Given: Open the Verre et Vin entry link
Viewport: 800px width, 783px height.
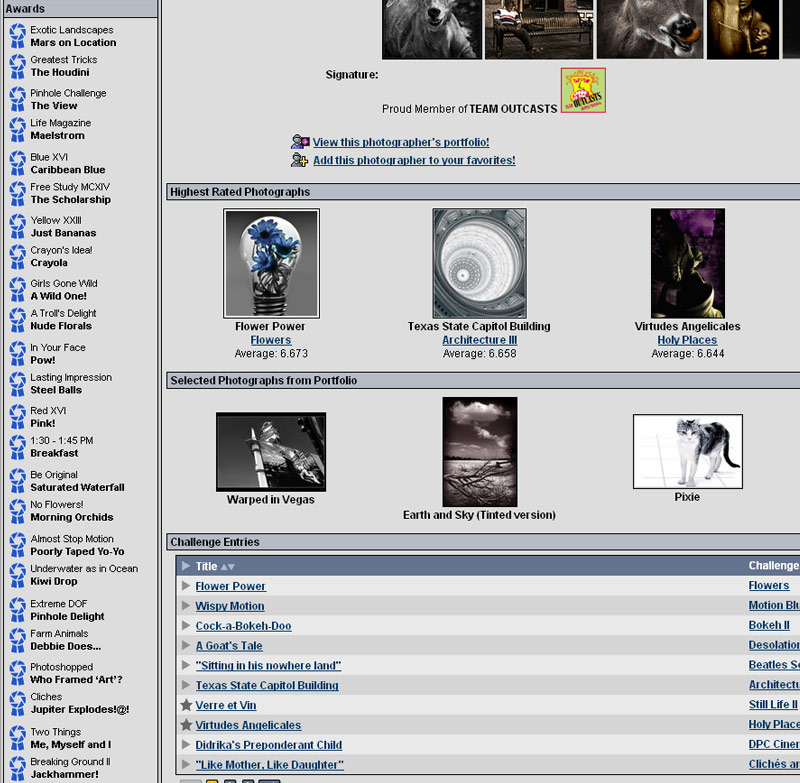Looking at the screenshot, I should coord(226,705).
